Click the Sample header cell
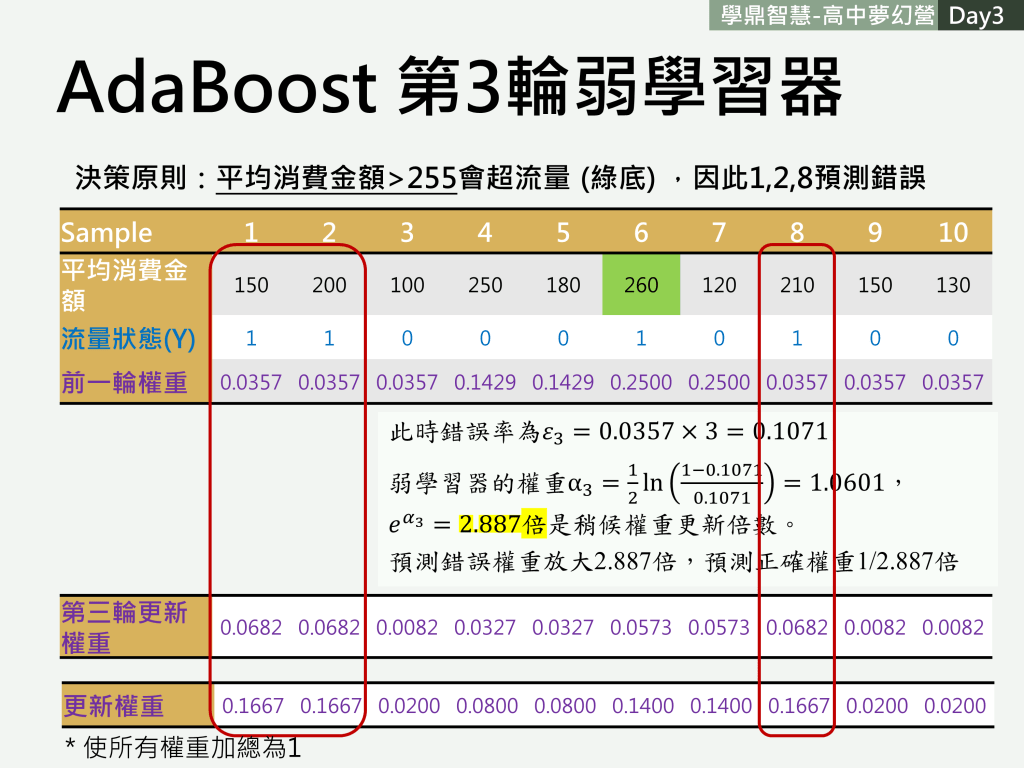Image resolution: width=1024 pixels, height=768 pixels. [x=106, y=233]
